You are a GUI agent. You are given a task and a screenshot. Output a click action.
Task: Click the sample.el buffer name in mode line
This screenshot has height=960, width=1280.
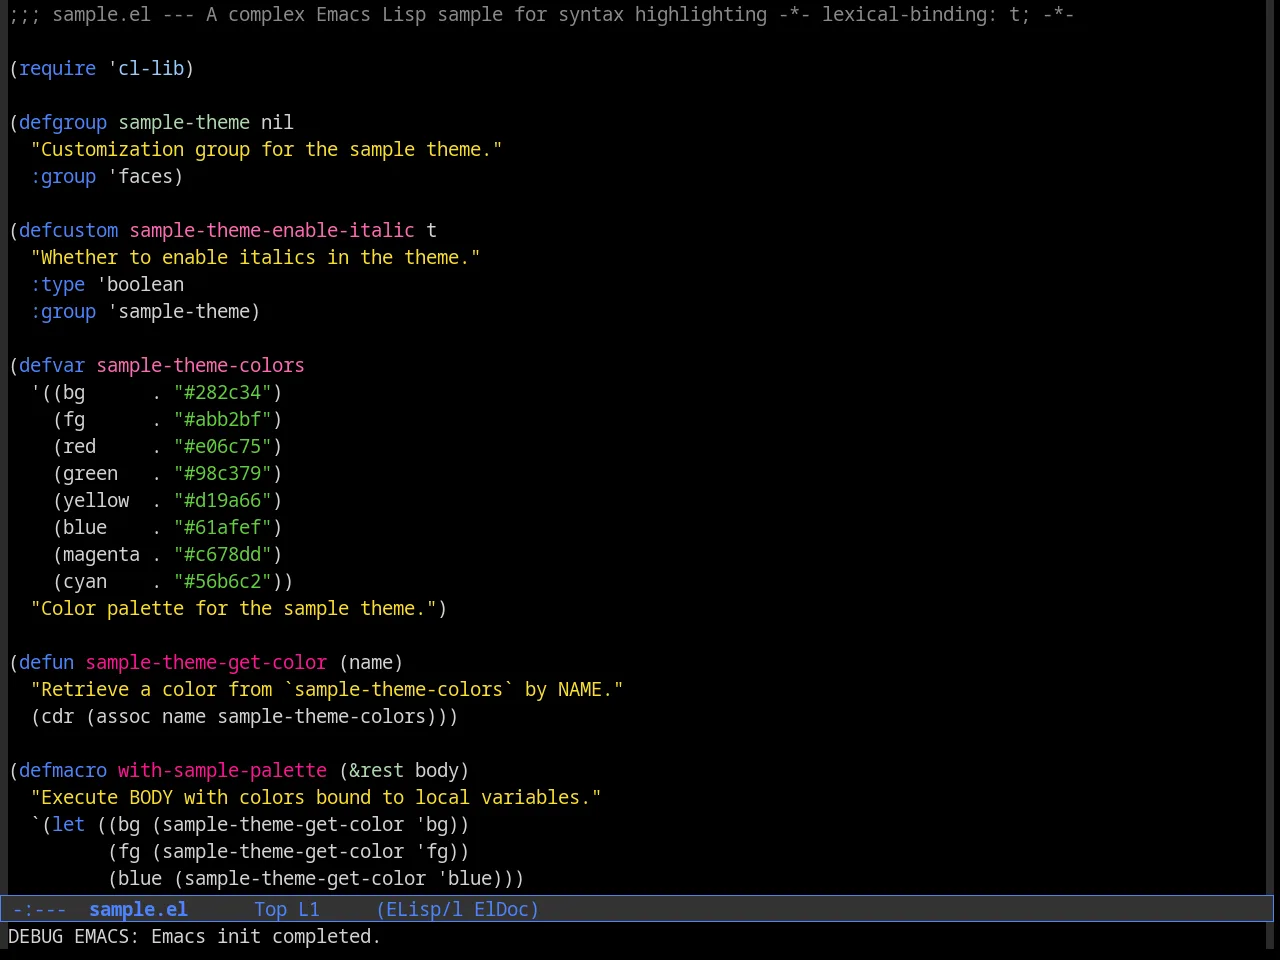pyautogui.click(x=138, y=909)
